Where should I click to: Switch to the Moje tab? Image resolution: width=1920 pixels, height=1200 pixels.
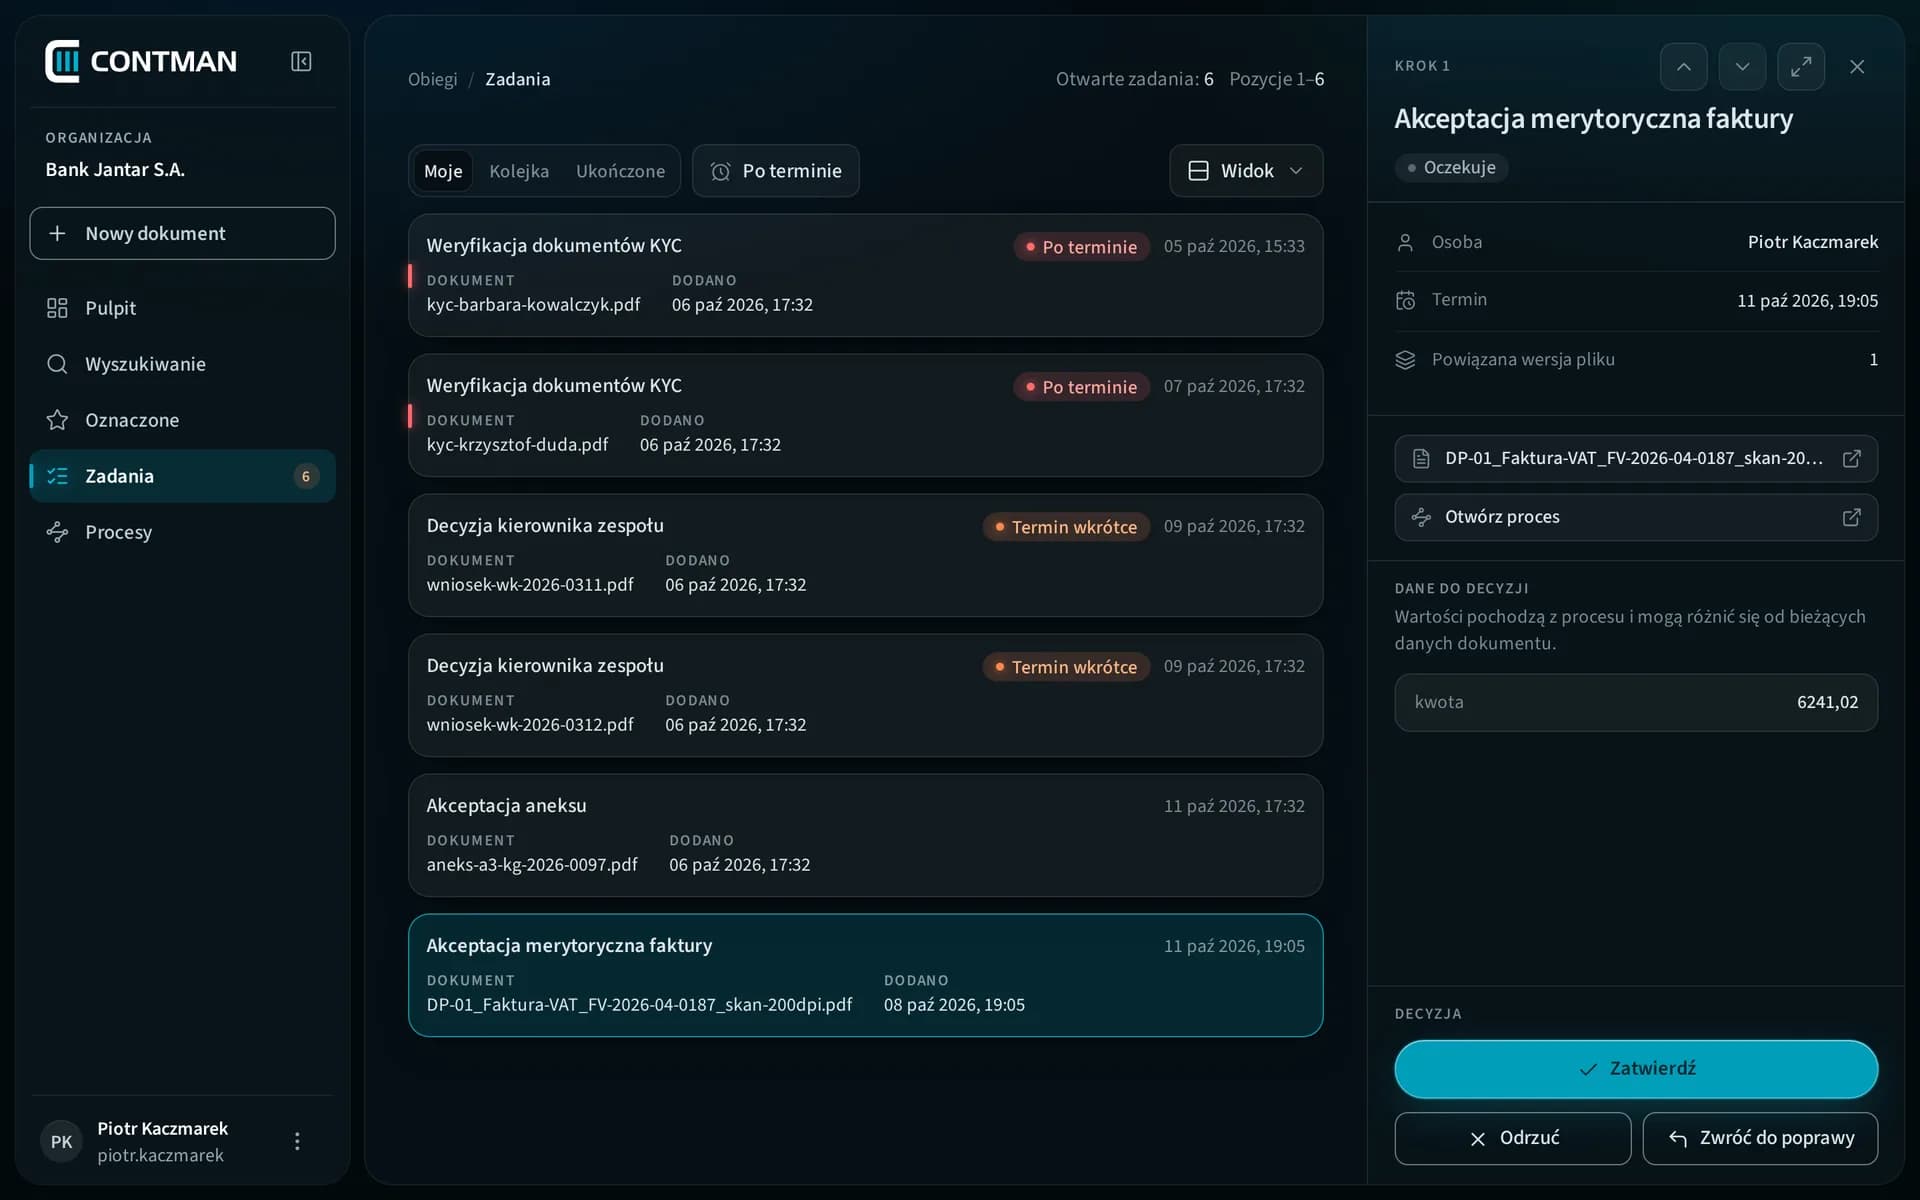pyautogui.click(x=443, y=171)
